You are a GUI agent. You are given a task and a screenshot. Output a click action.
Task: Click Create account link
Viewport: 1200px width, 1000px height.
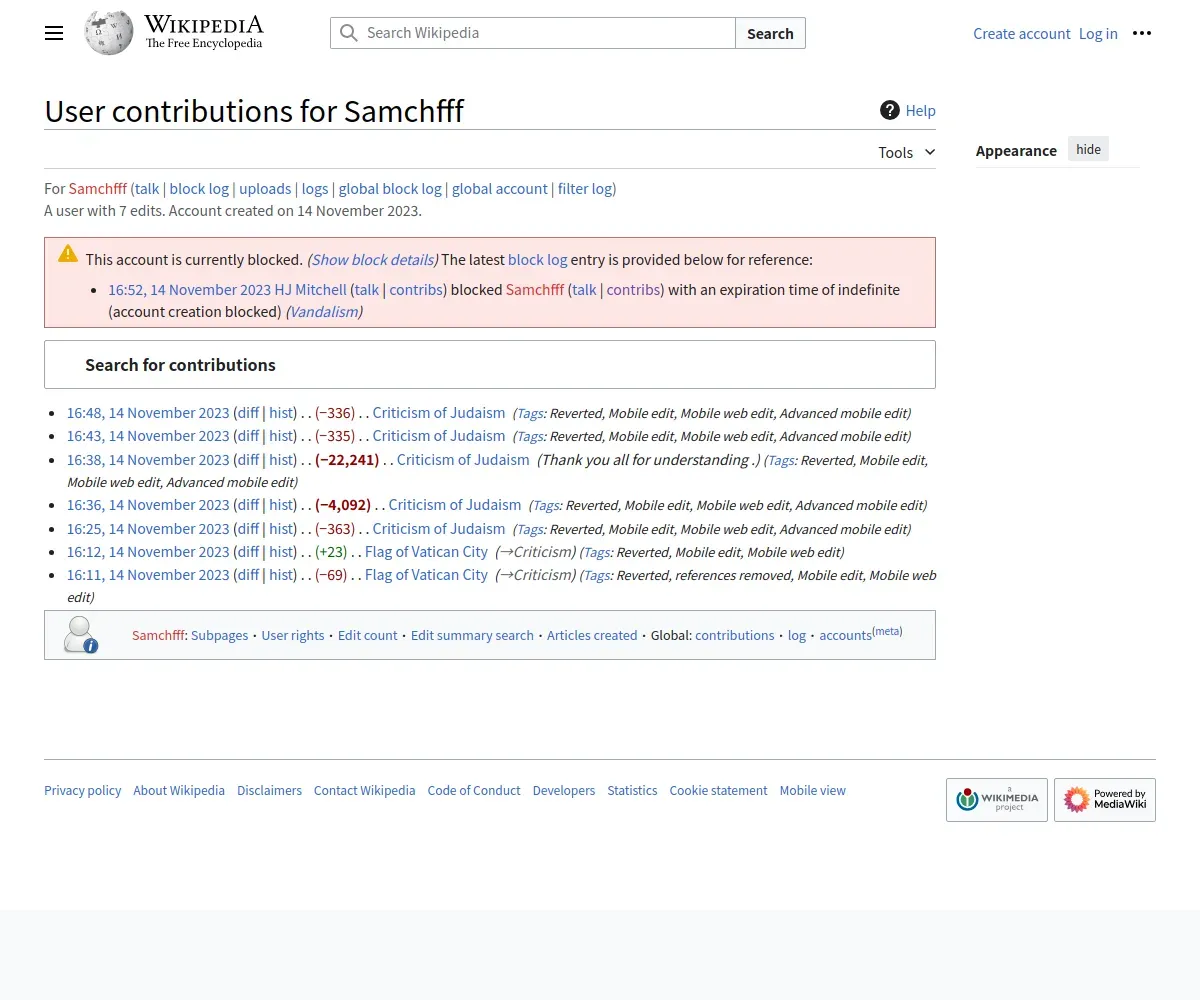pyautogui.click(x=1022, y=33)
